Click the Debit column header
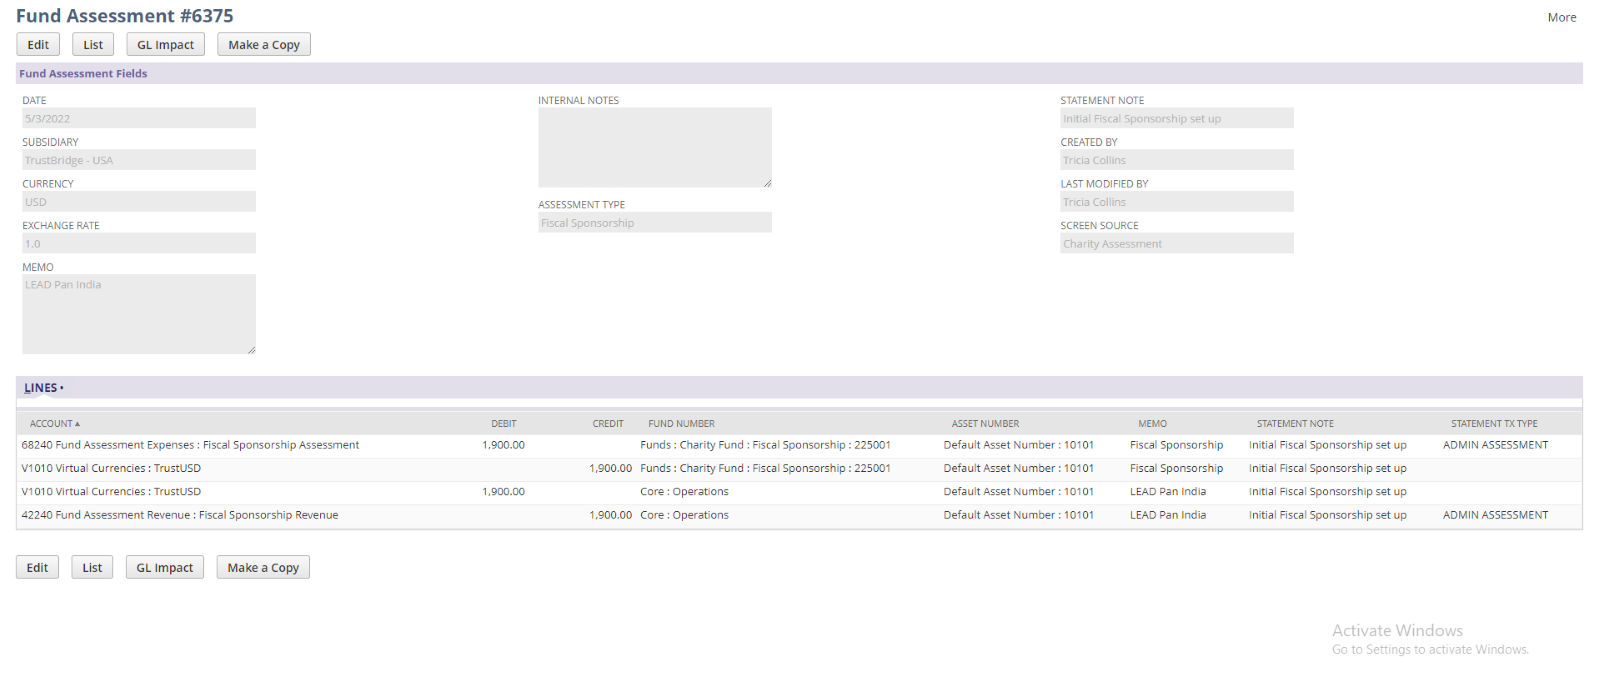The width and height of the screenshot is (1600, 688). [x=503, y=424]
